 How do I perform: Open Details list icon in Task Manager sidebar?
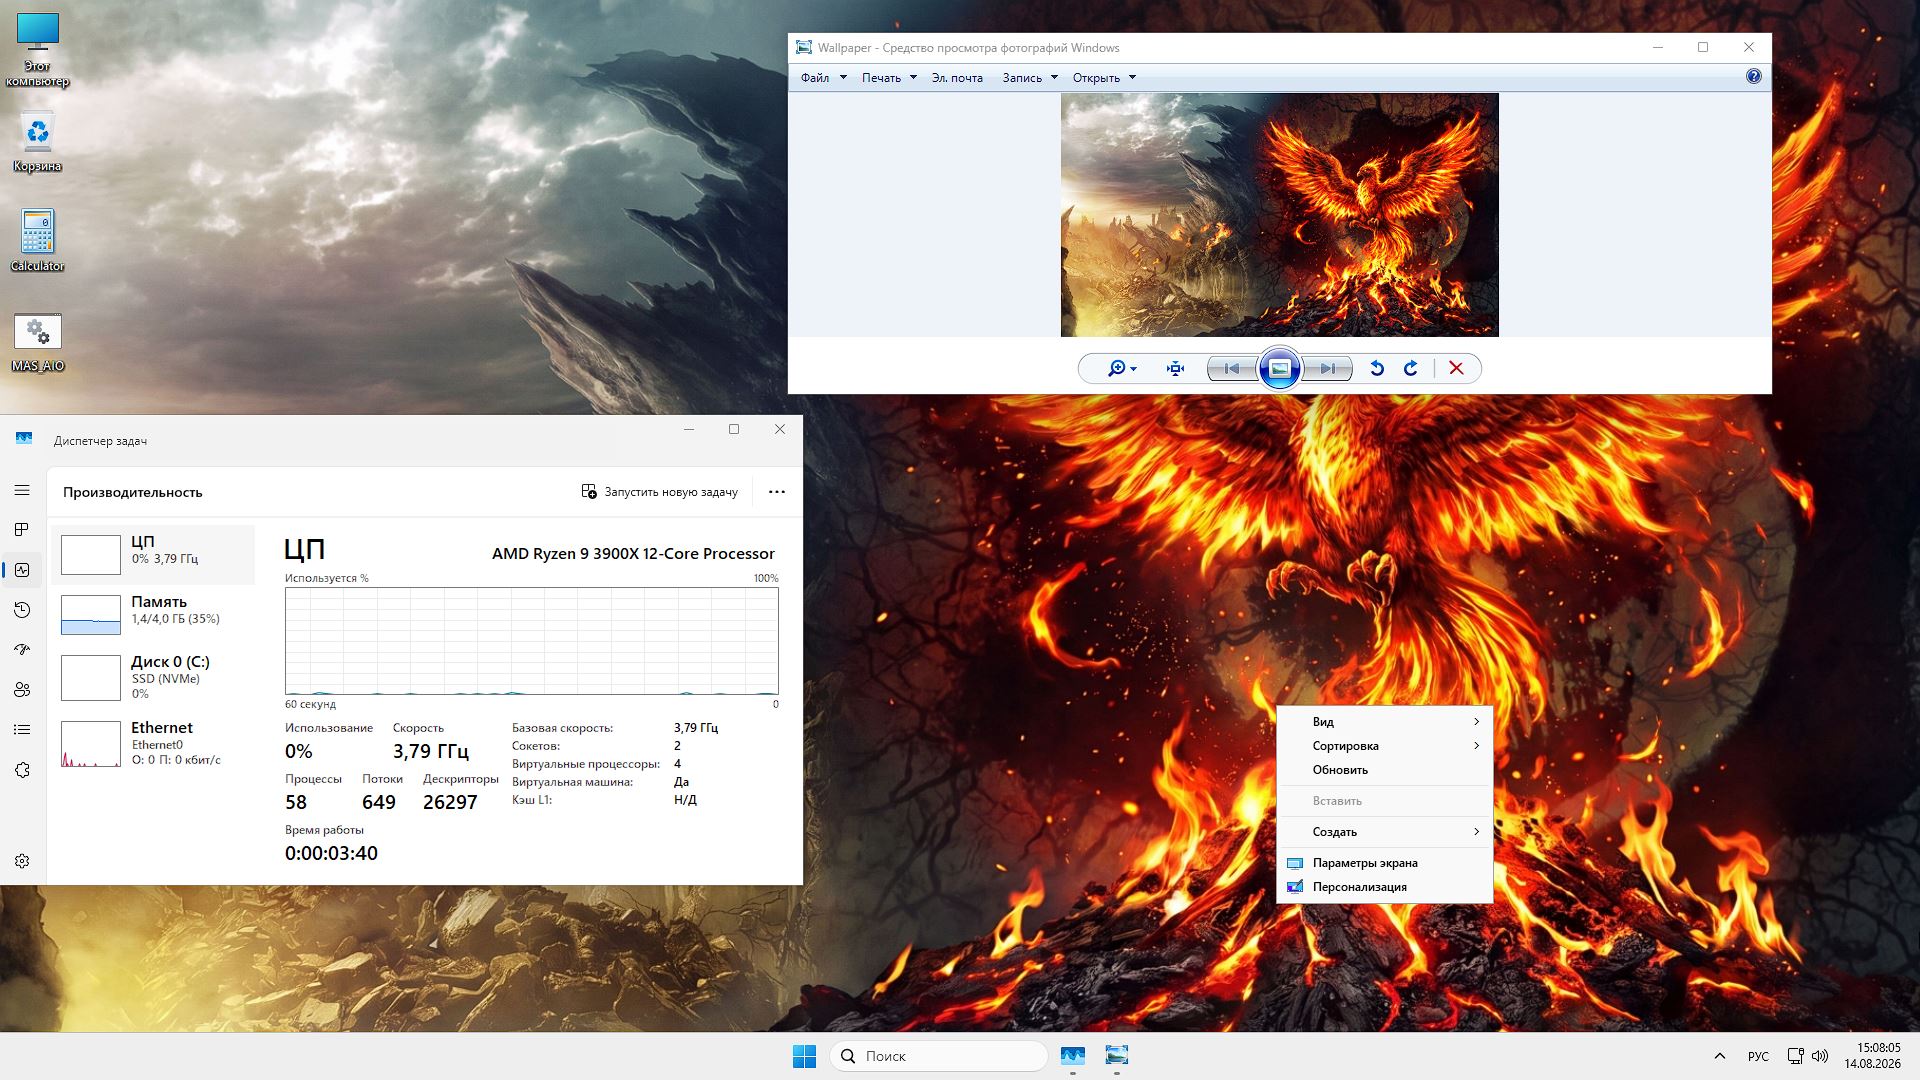(22, 730)
